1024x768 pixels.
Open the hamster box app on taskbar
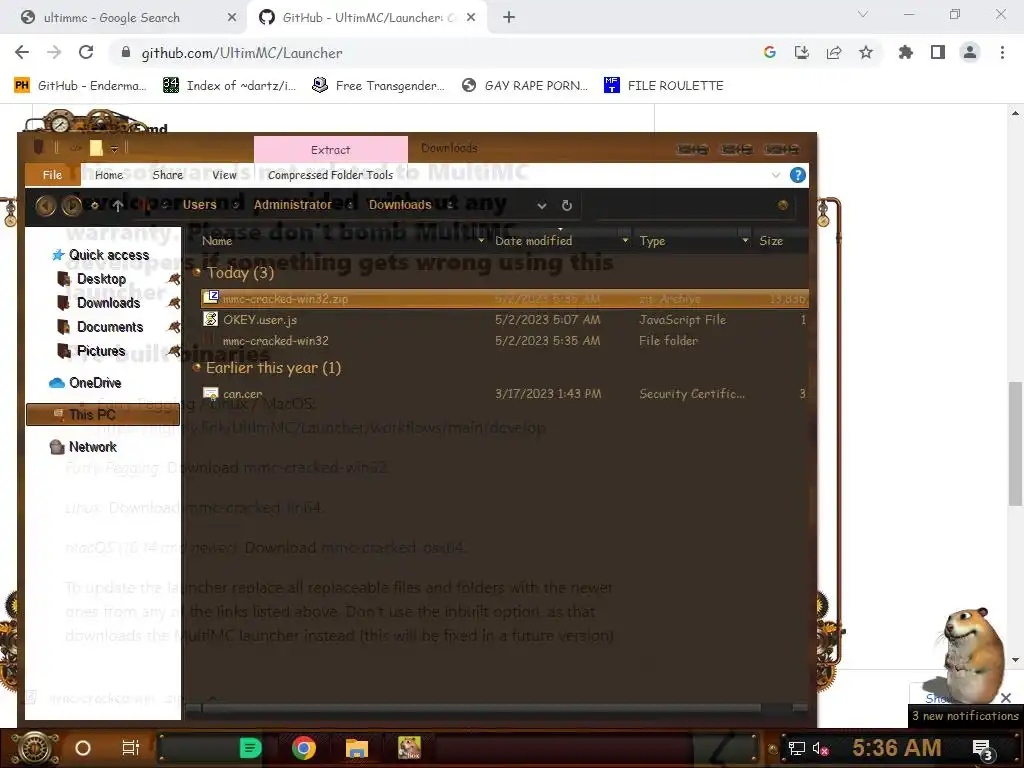point(409,748)
